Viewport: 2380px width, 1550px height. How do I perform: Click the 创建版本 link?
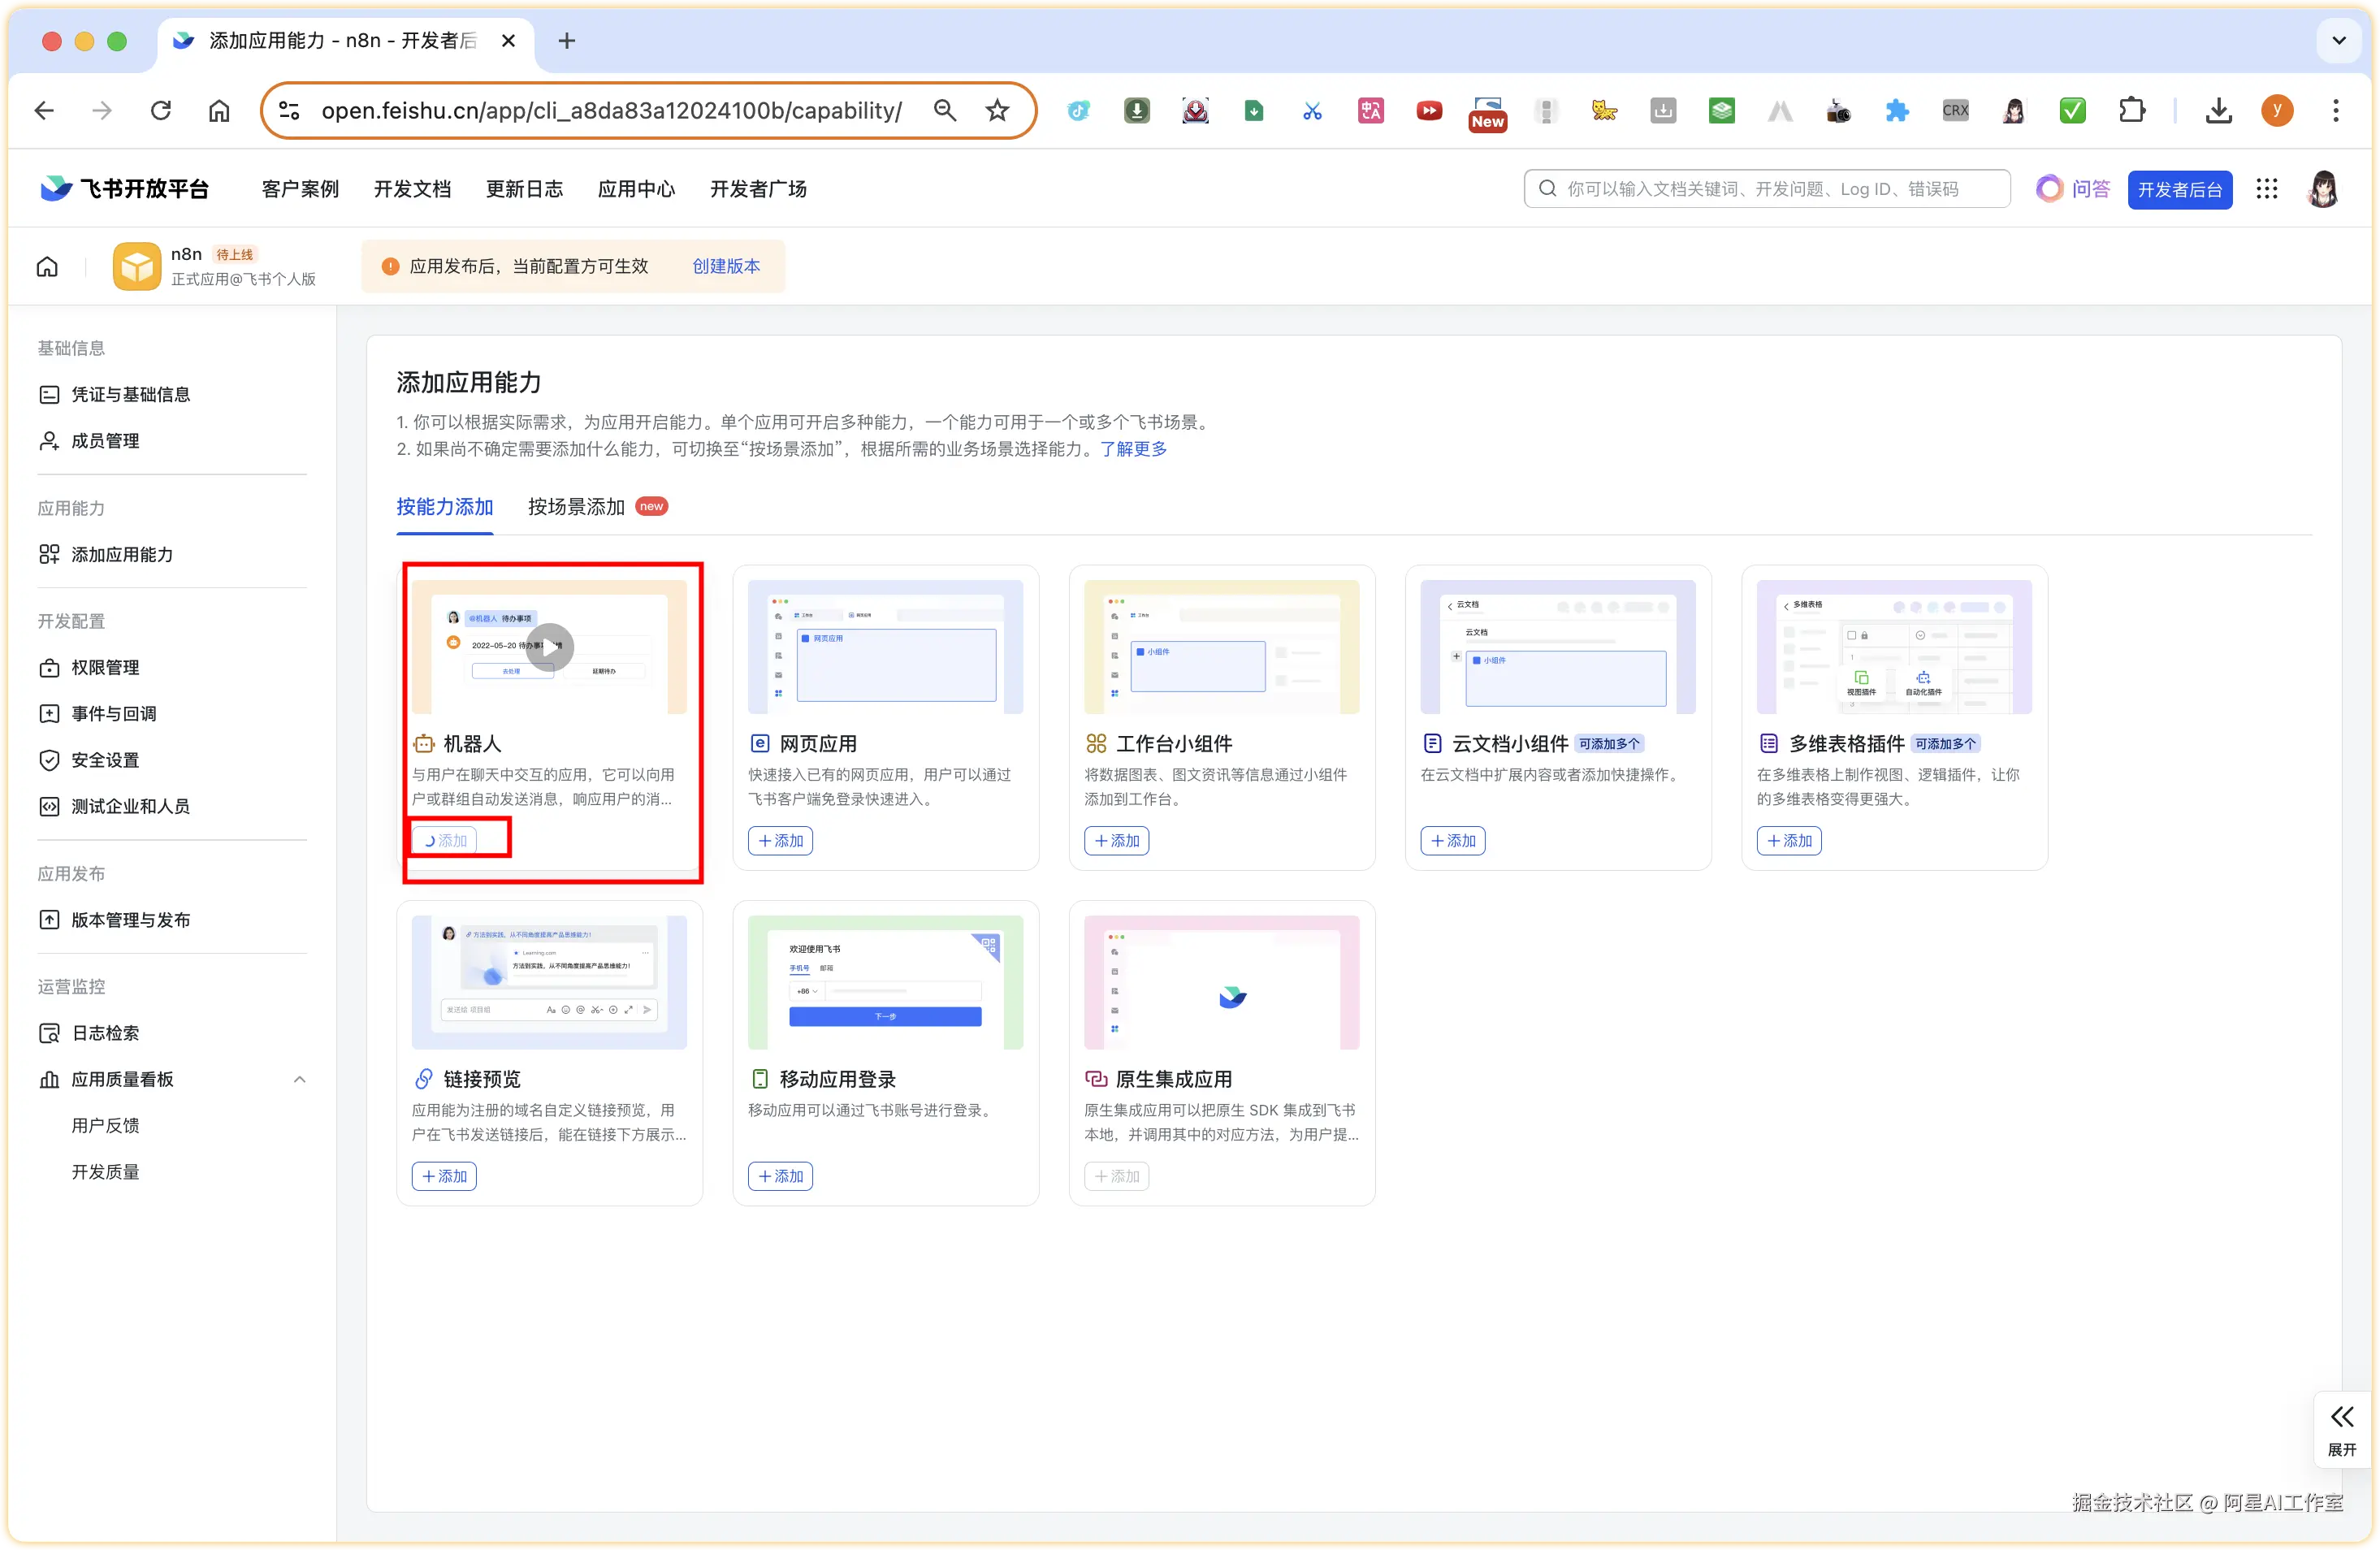(x=726, y=266)
